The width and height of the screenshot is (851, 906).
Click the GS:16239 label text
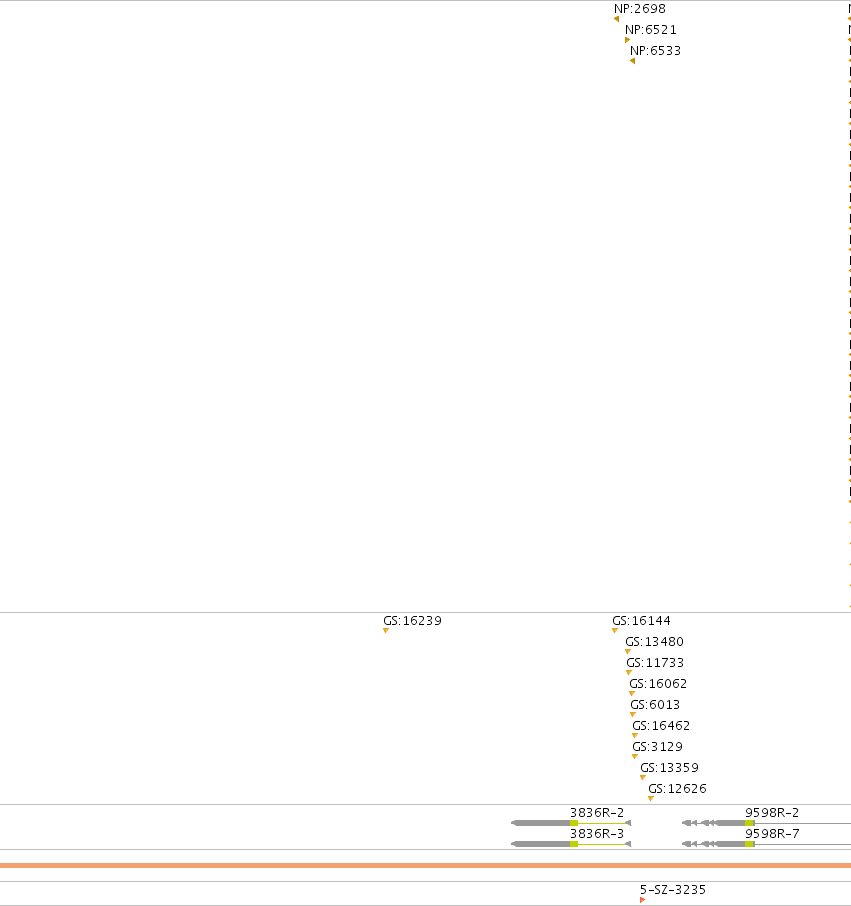413,621
